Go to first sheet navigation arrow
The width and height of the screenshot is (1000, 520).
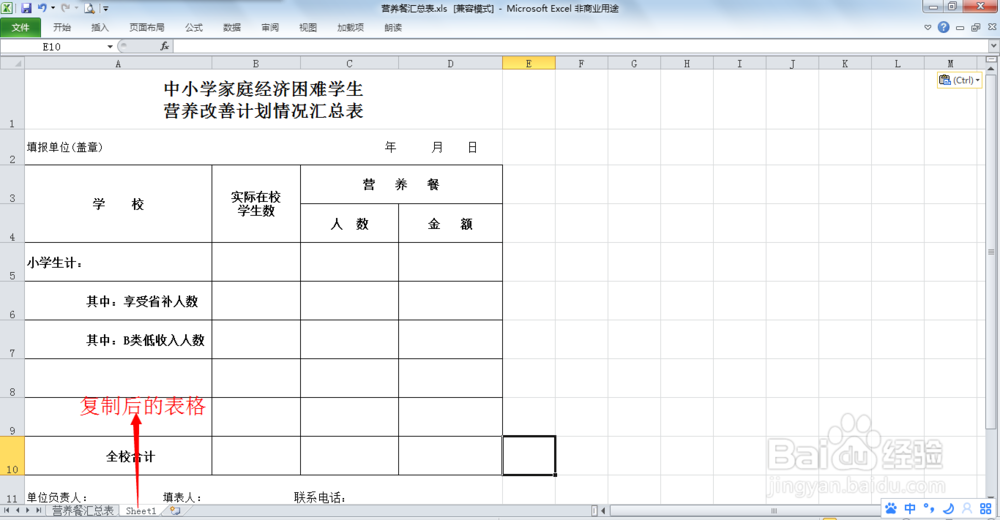tap(6, 510)
